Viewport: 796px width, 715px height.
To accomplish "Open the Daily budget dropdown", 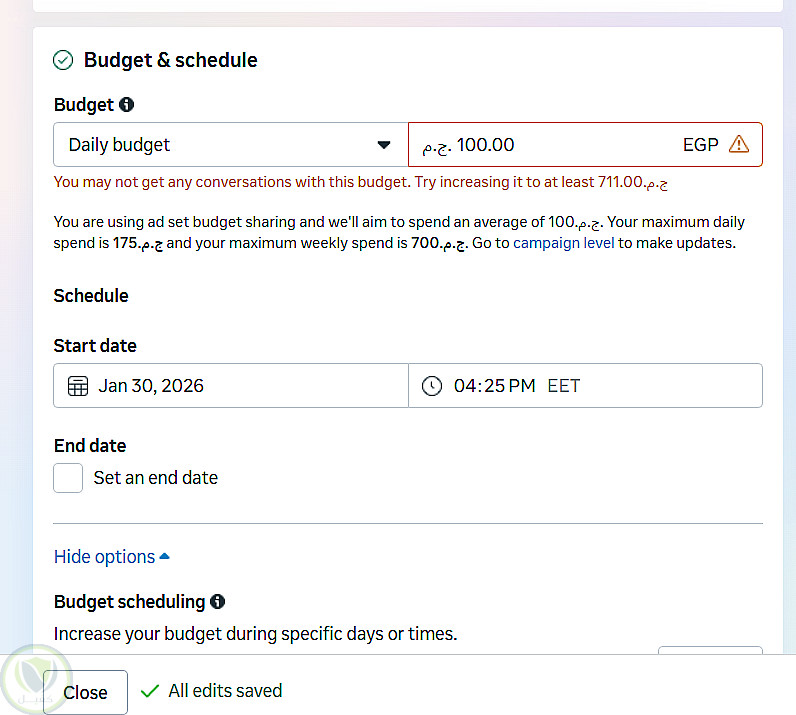I will pos(230,145).
